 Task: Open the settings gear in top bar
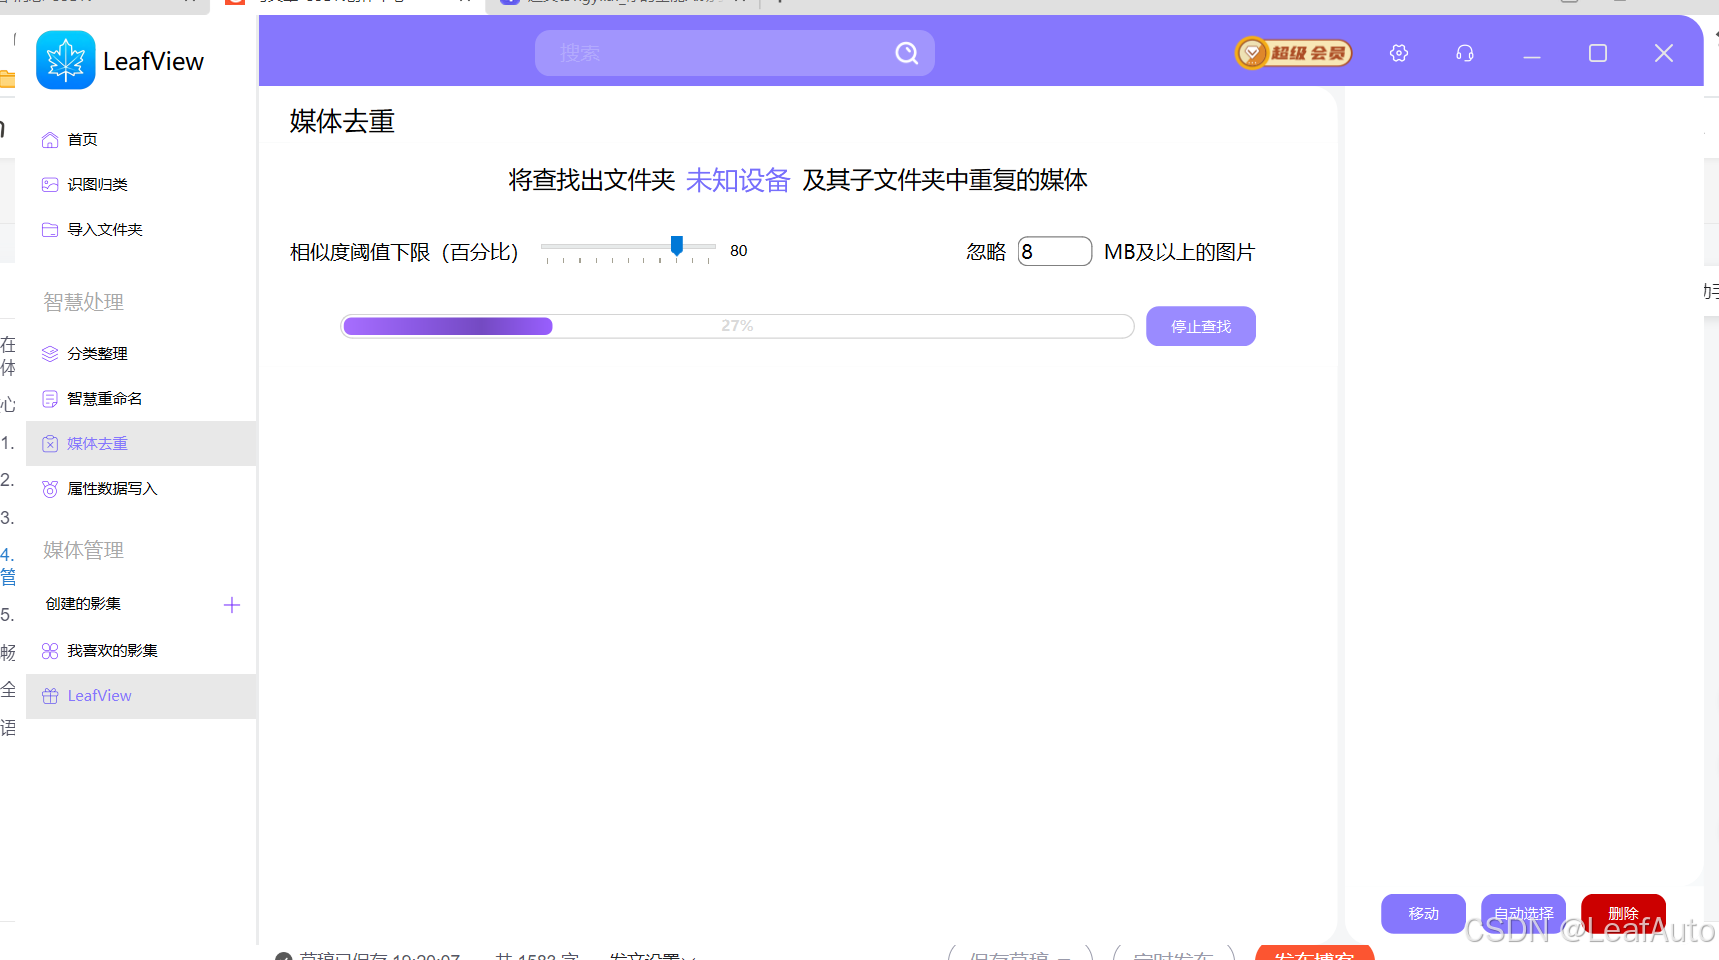1398,53
